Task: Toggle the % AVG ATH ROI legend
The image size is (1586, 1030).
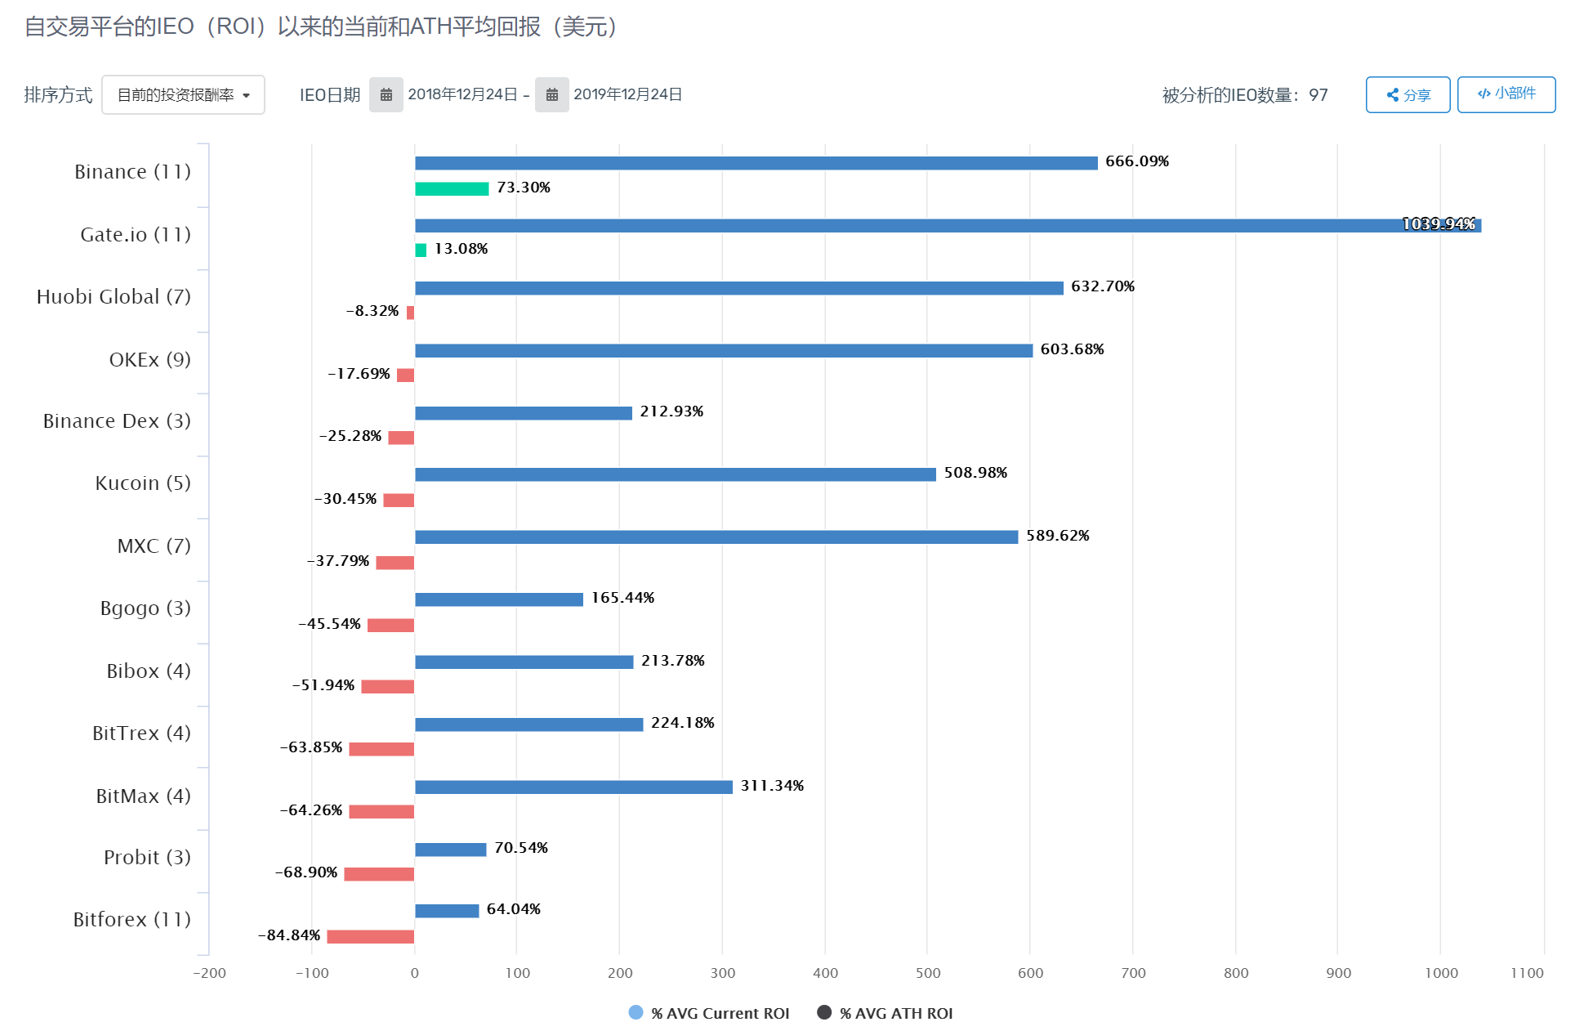Action: pyautogui.click(x=885, y=1013)
